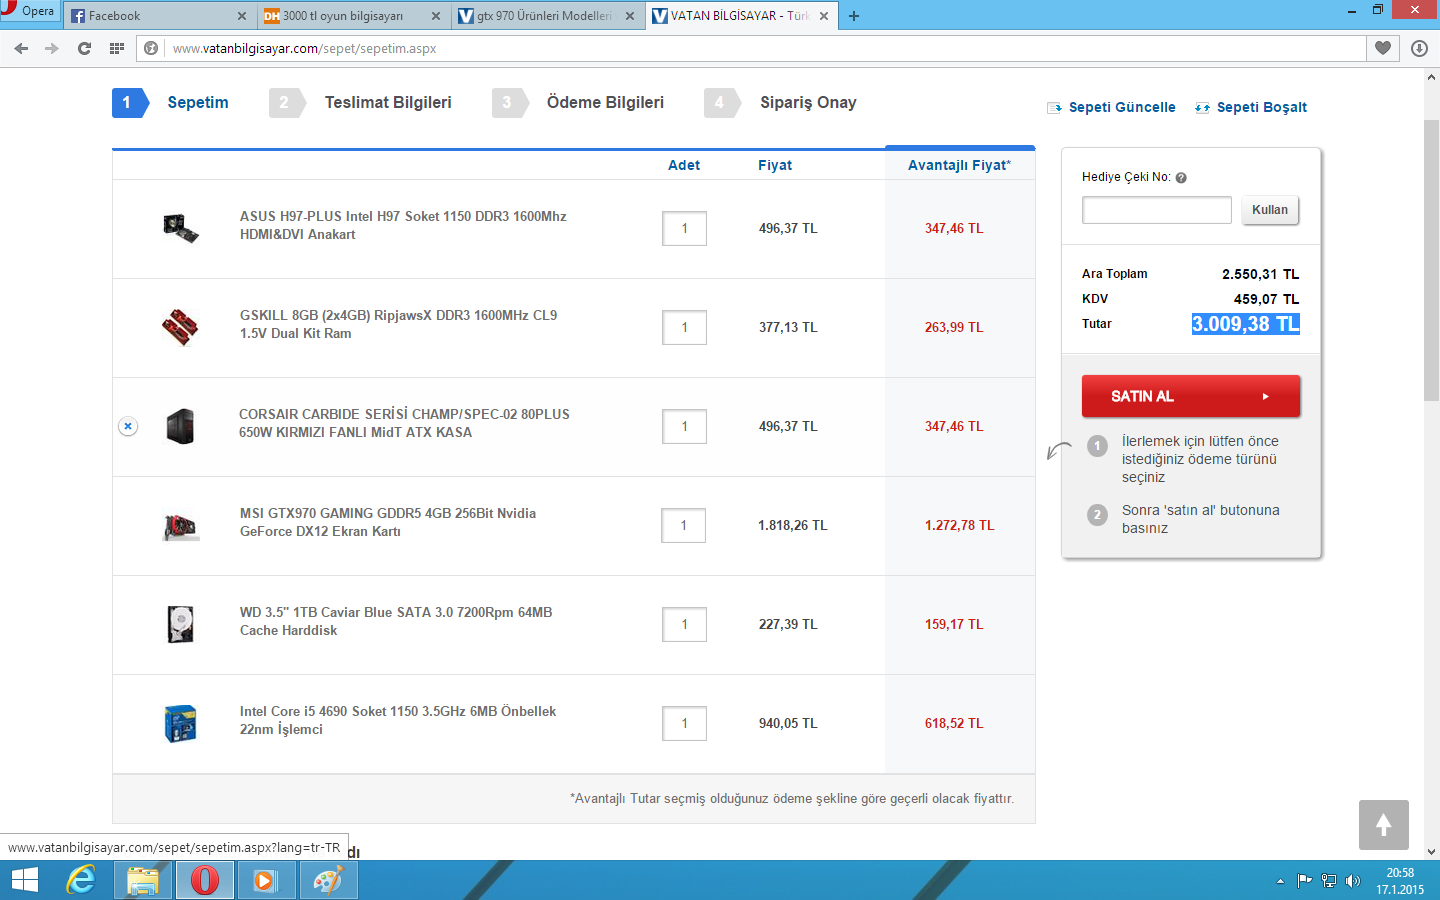Click the help icon next to Hediye Çeki No
The image size is (1440, 900).
coord(1181,178)
